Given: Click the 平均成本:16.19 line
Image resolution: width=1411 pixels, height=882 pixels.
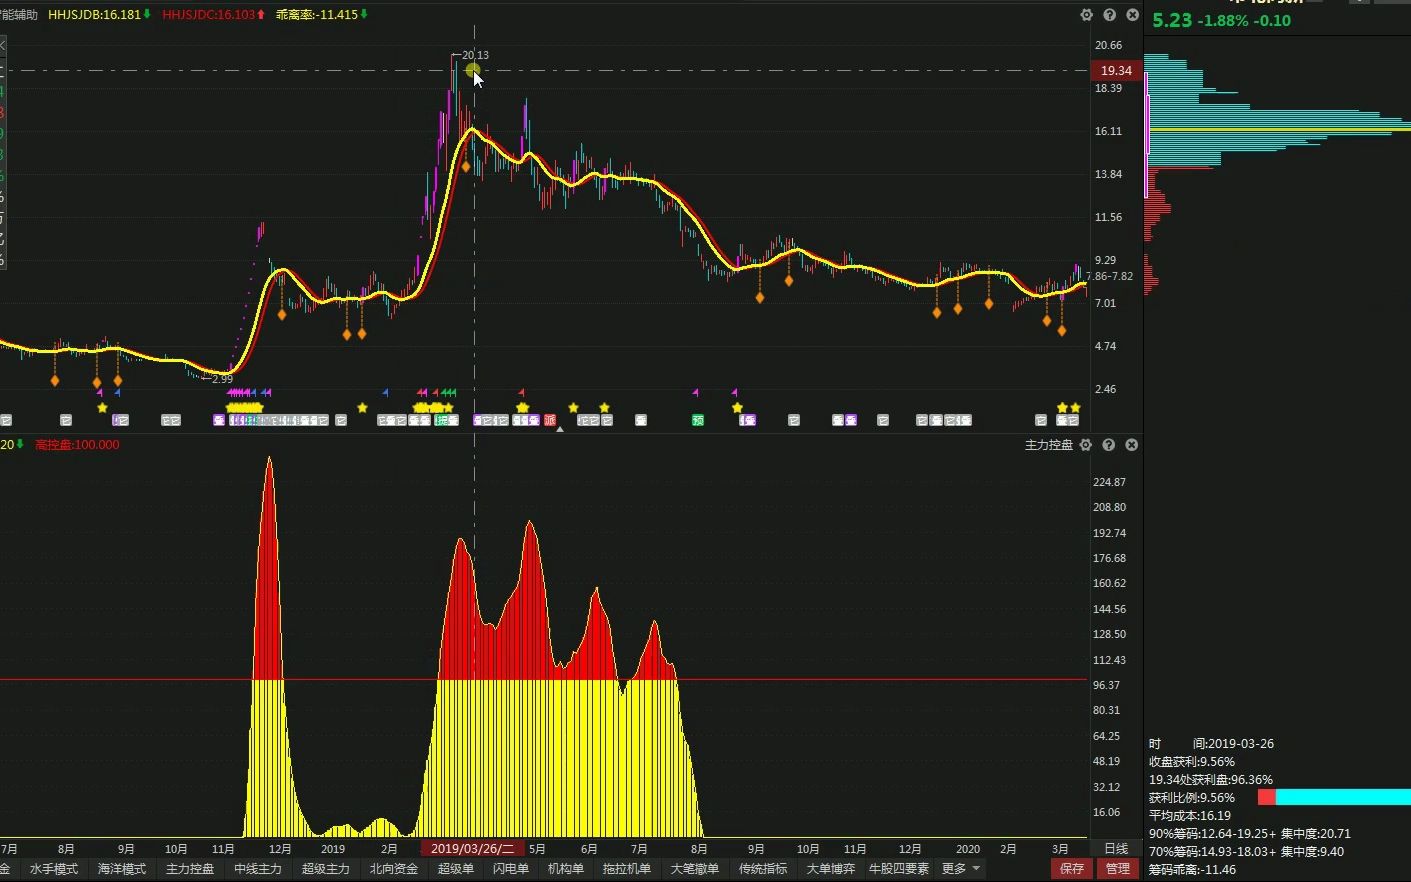Looking at the screenshot, I should point(1190,815).
